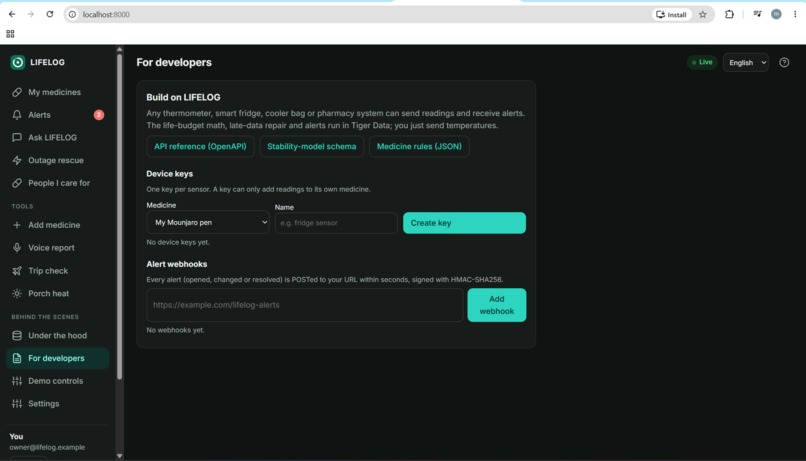The height and width of the screenshot is (461, 806).
Task: Open the browser profile avatar
Action: click(776, 14)
